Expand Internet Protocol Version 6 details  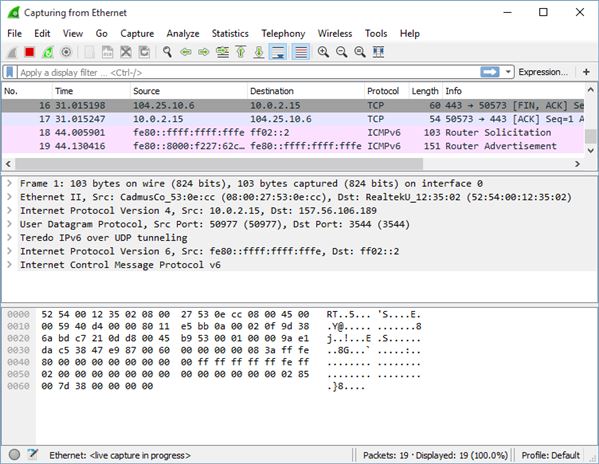point(9,251)
